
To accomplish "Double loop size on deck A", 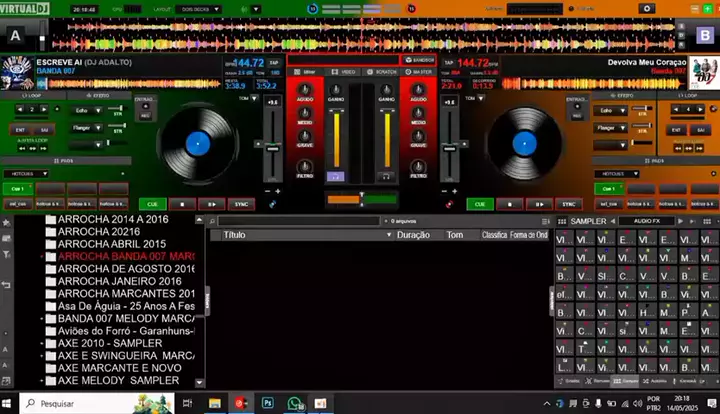I will [x=44, y=109].
